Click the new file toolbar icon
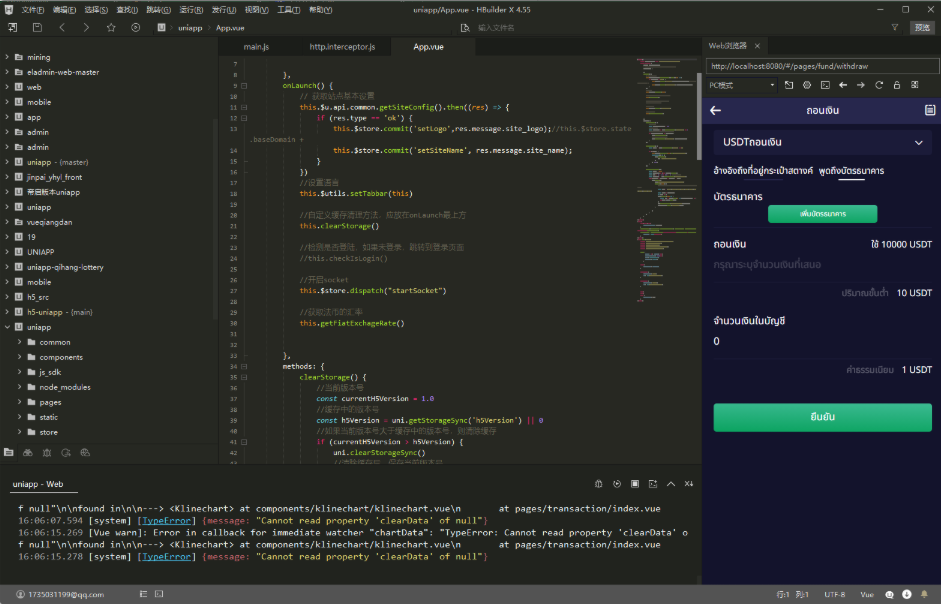This screenshot has height=604, width=941. 13,28
